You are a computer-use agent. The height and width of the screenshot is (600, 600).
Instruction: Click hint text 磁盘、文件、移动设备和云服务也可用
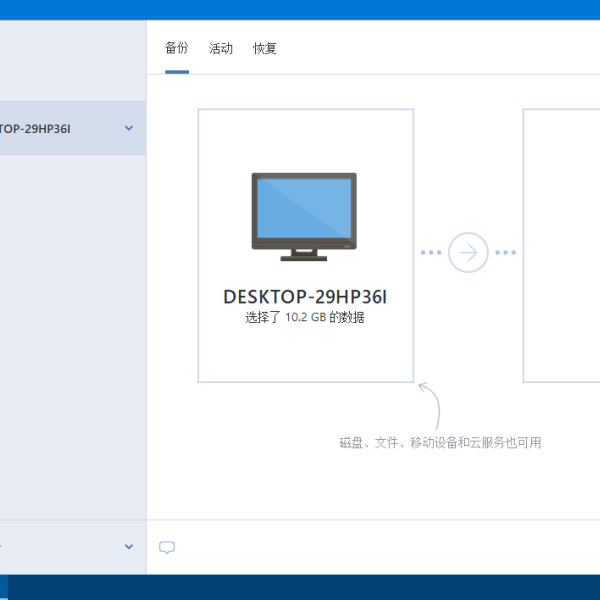[x=440, y=443]
